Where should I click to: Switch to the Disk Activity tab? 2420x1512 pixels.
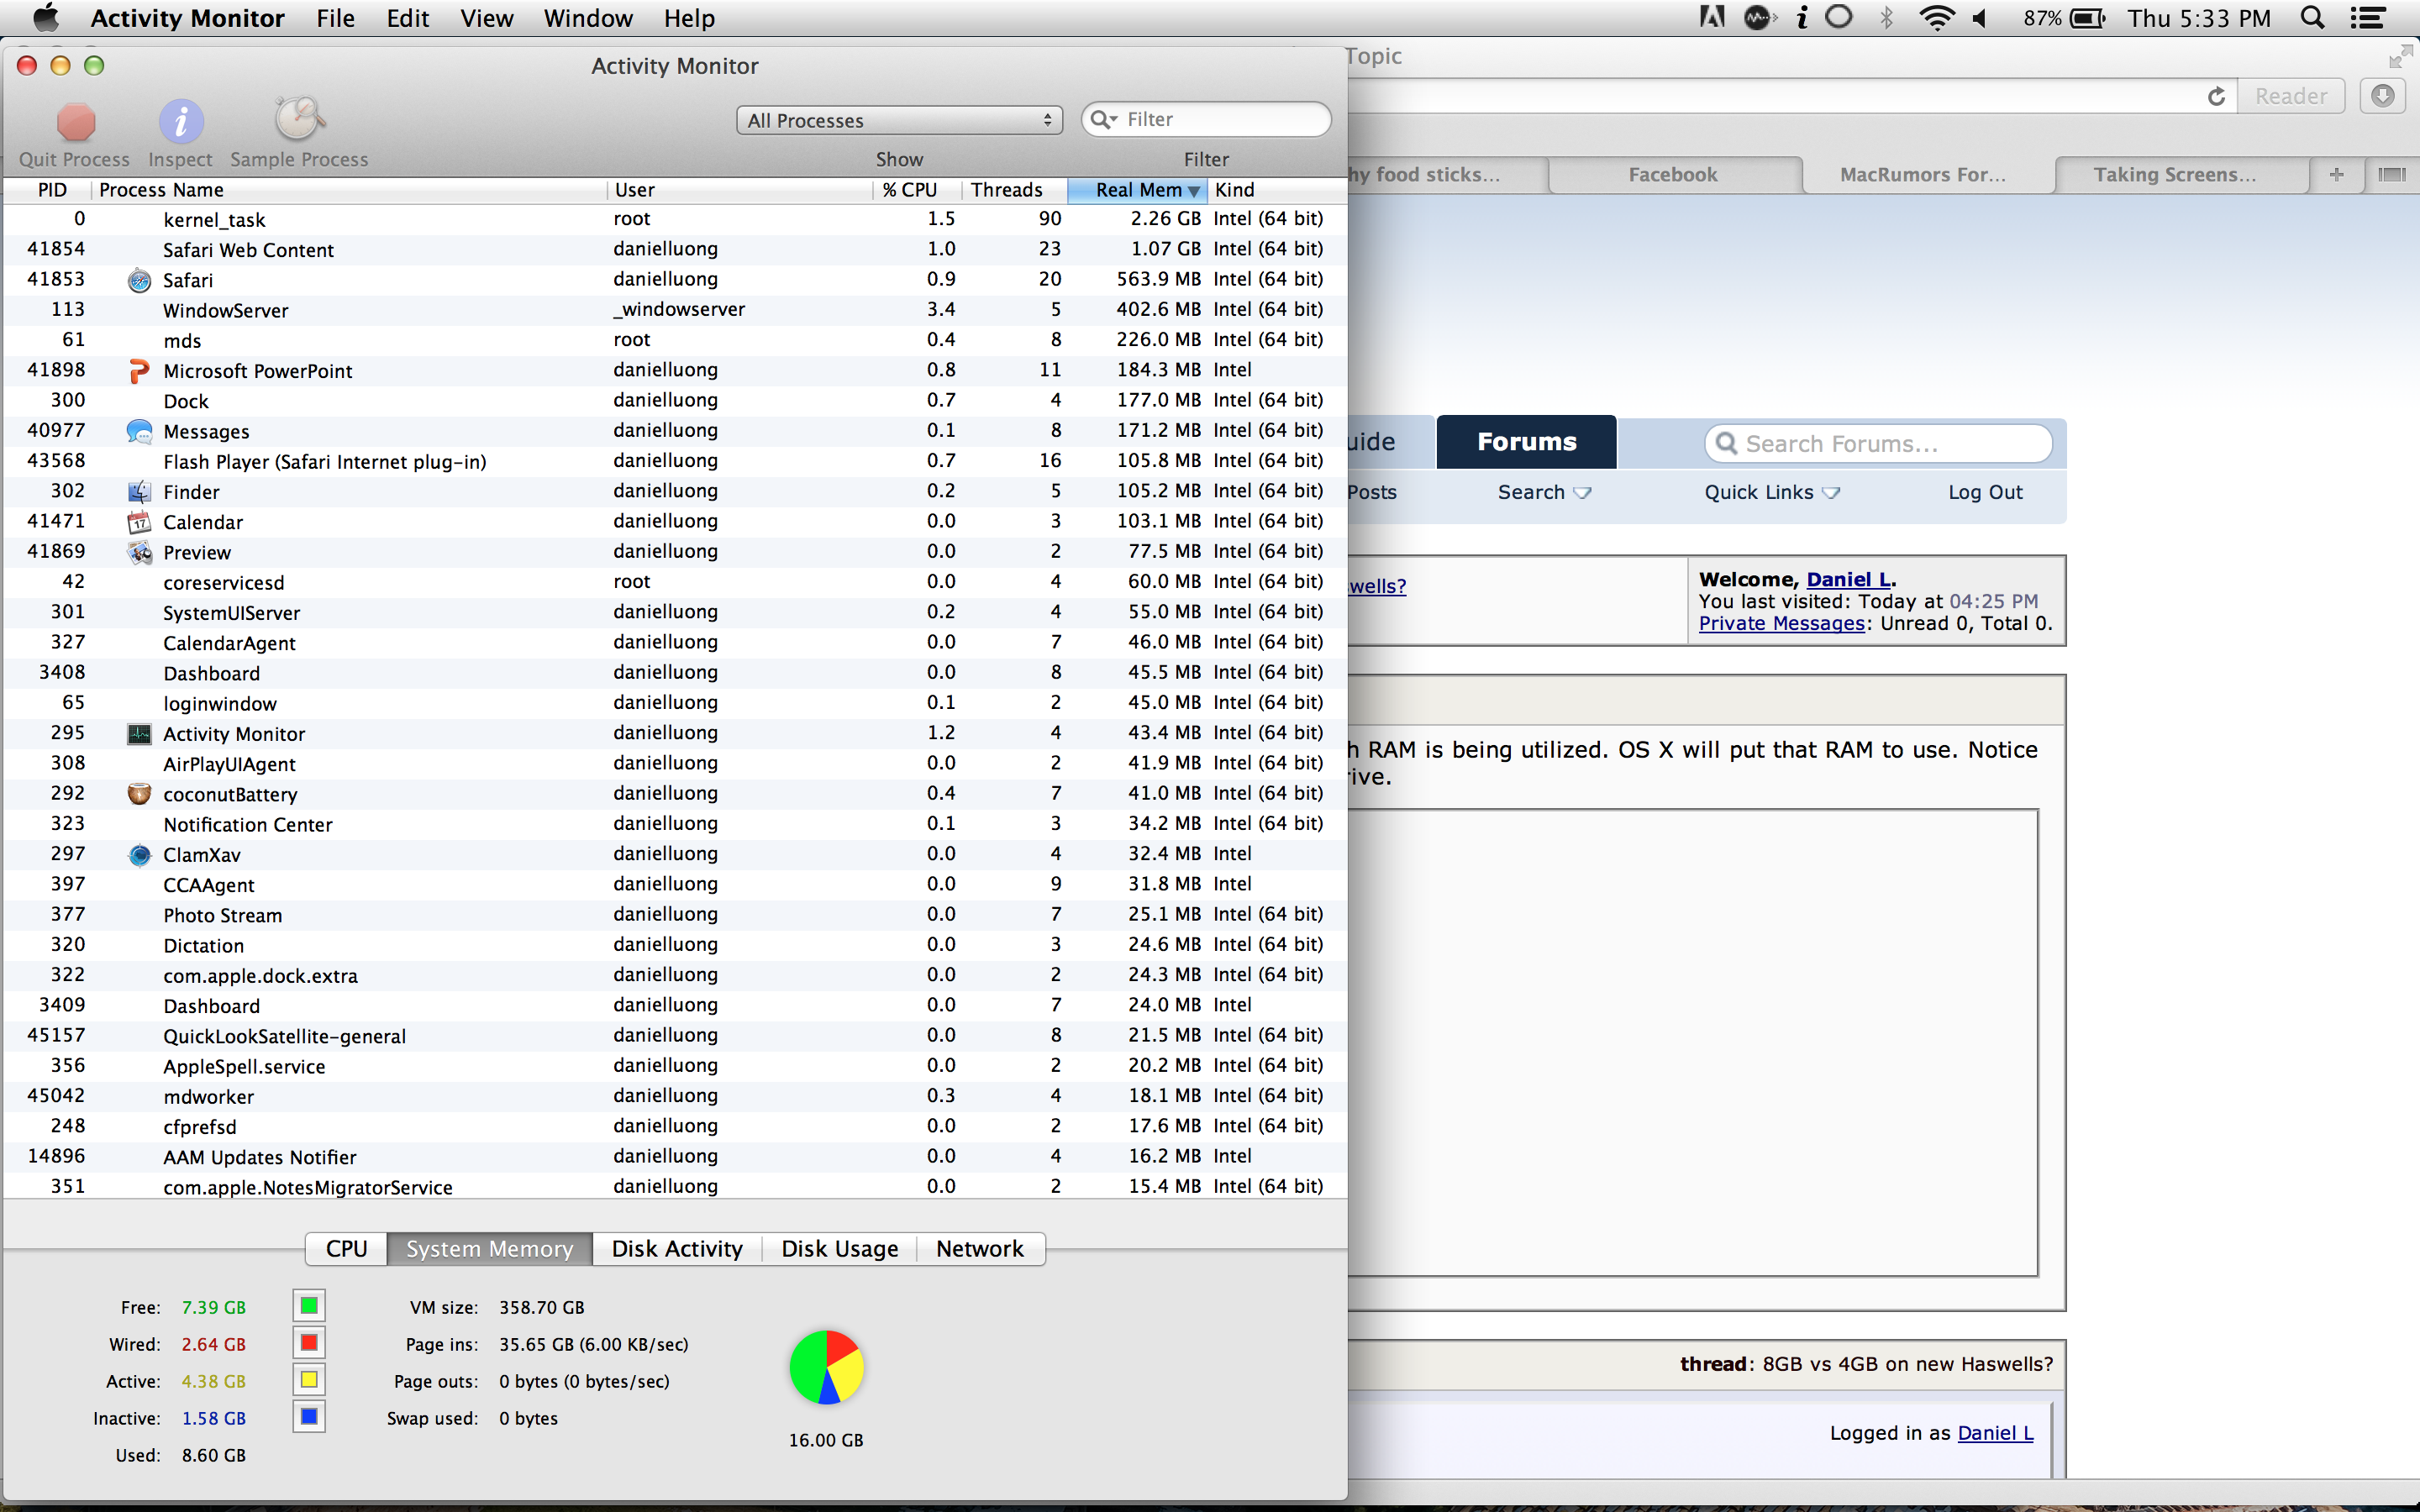pyautogui.click(x=677, y=1249)
